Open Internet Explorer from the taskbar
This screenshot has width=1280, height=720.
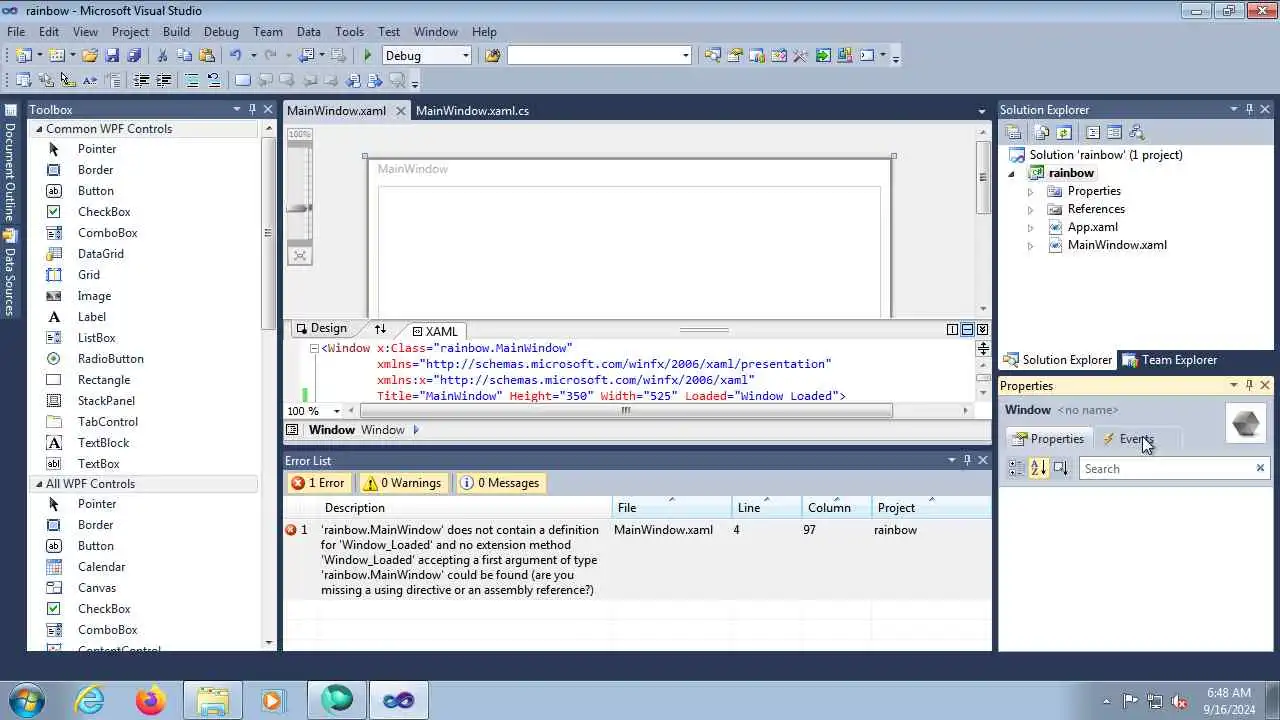[x=91, y=700]
